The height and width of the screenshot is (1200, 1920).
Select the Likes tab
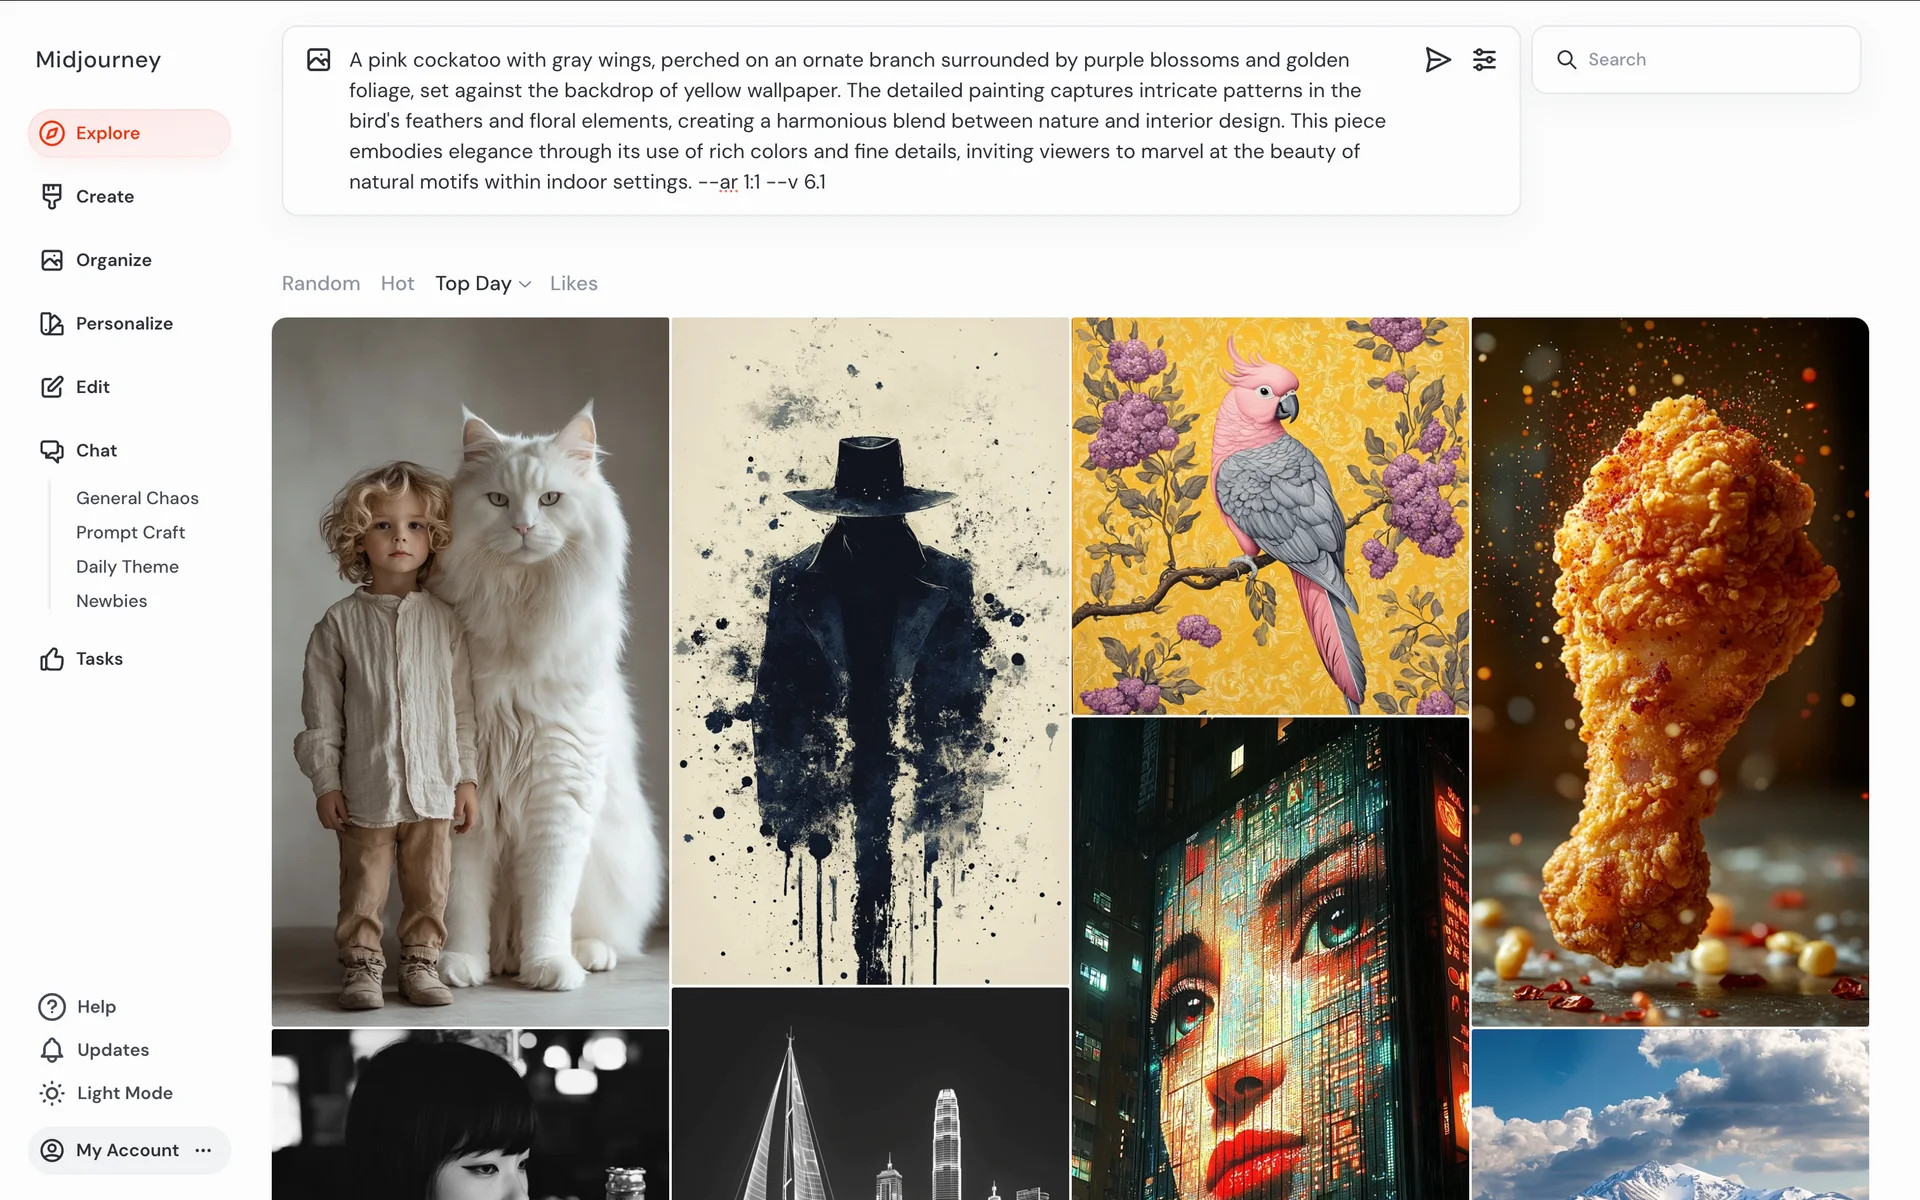pyautogui.click(x=573, y=284)
